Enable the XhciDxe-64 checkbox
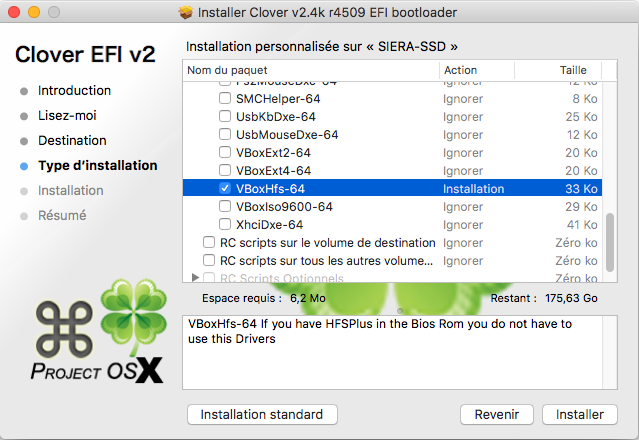The height and width of the screenshot is (440, 639). 225,224
